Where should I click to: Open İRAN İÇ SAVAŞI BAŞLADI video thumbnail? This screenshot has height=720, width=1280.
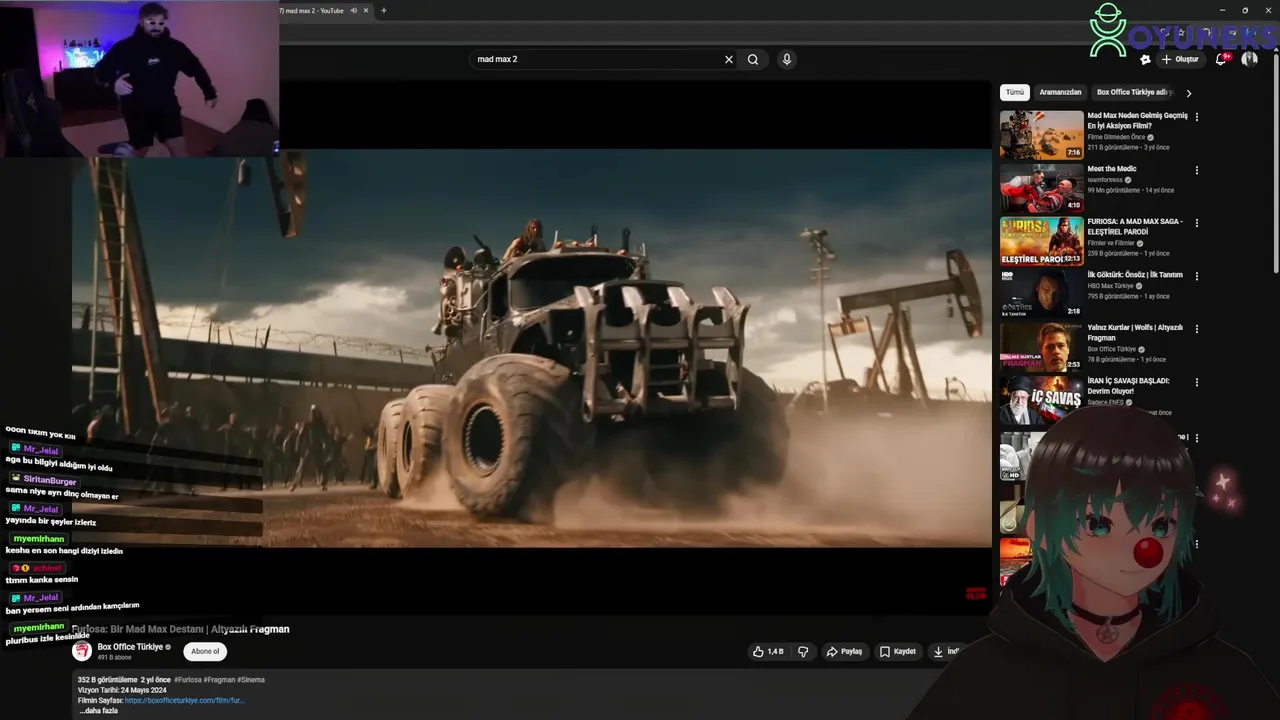coord(1041,400)
